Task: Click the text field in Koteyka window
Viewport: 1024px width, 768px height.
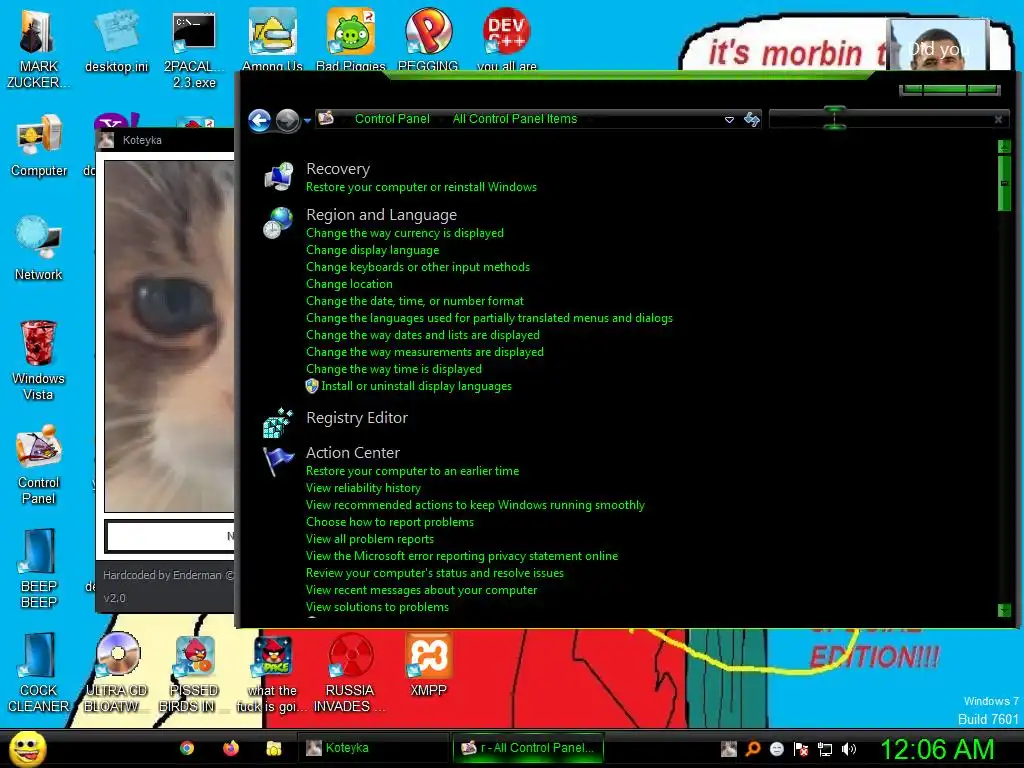Action: [170, 536]
